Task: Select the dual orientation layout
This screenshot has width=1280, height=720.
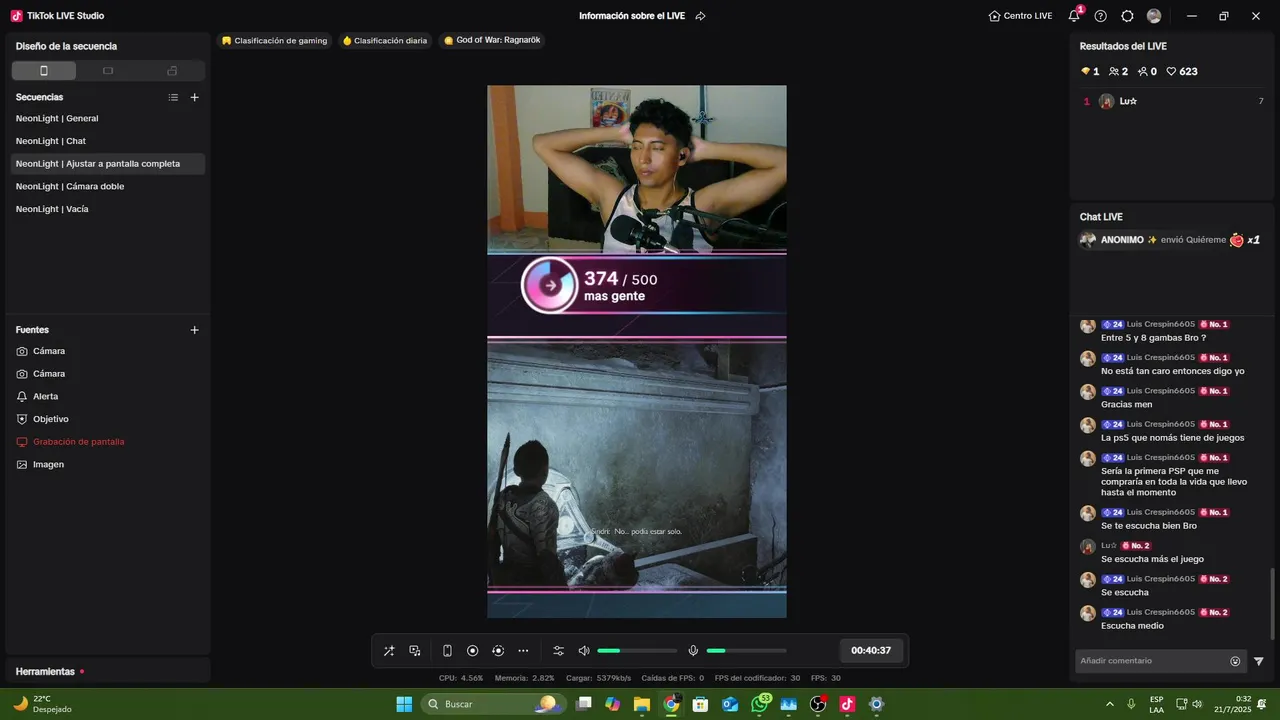Action: (172, 71)
